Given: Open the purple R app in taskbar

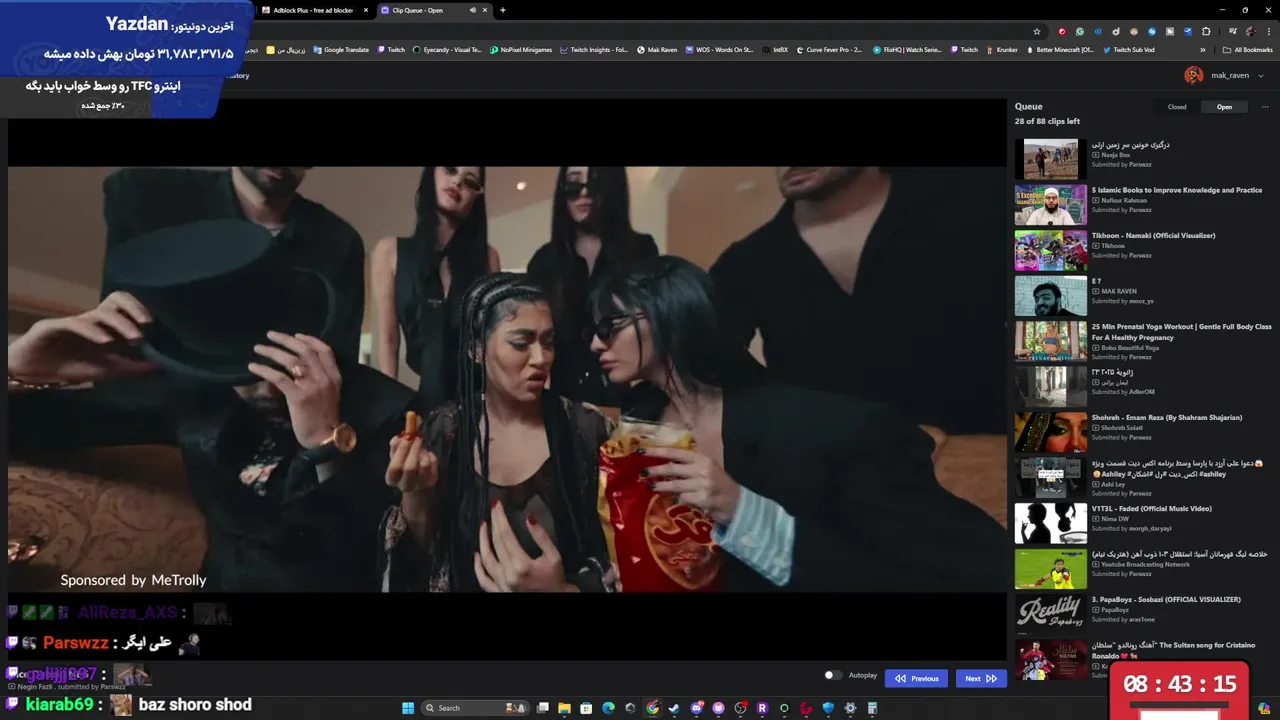Looking at the screenshot, I should tap(762, 708).
